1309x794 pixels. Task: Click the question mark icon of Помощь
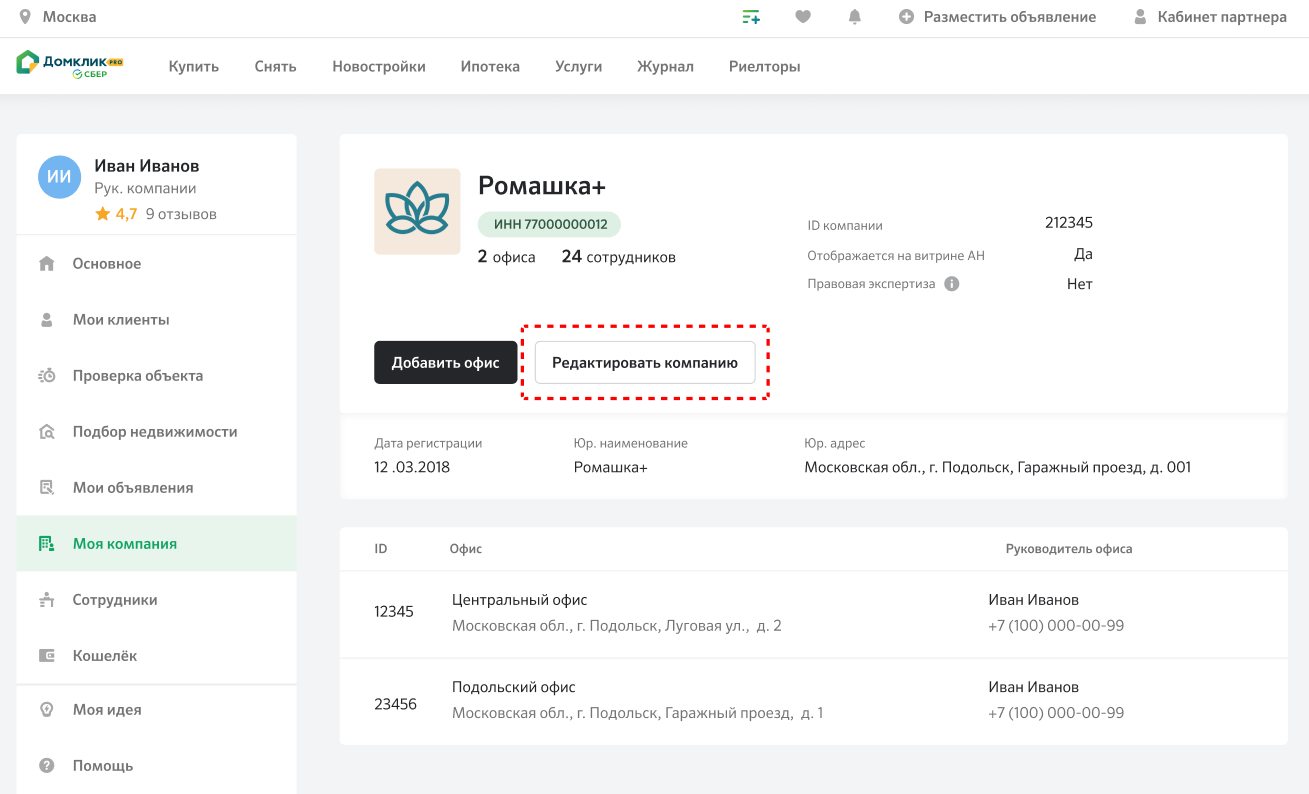[x=46, y=766]
